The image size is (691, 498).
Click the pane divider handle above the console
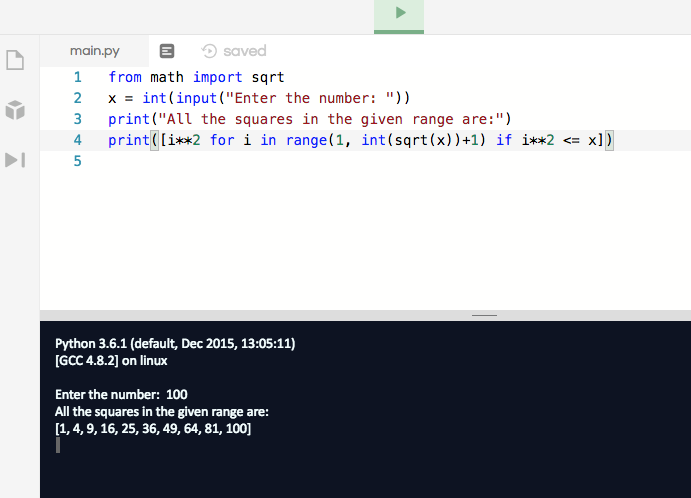point(484,316)
